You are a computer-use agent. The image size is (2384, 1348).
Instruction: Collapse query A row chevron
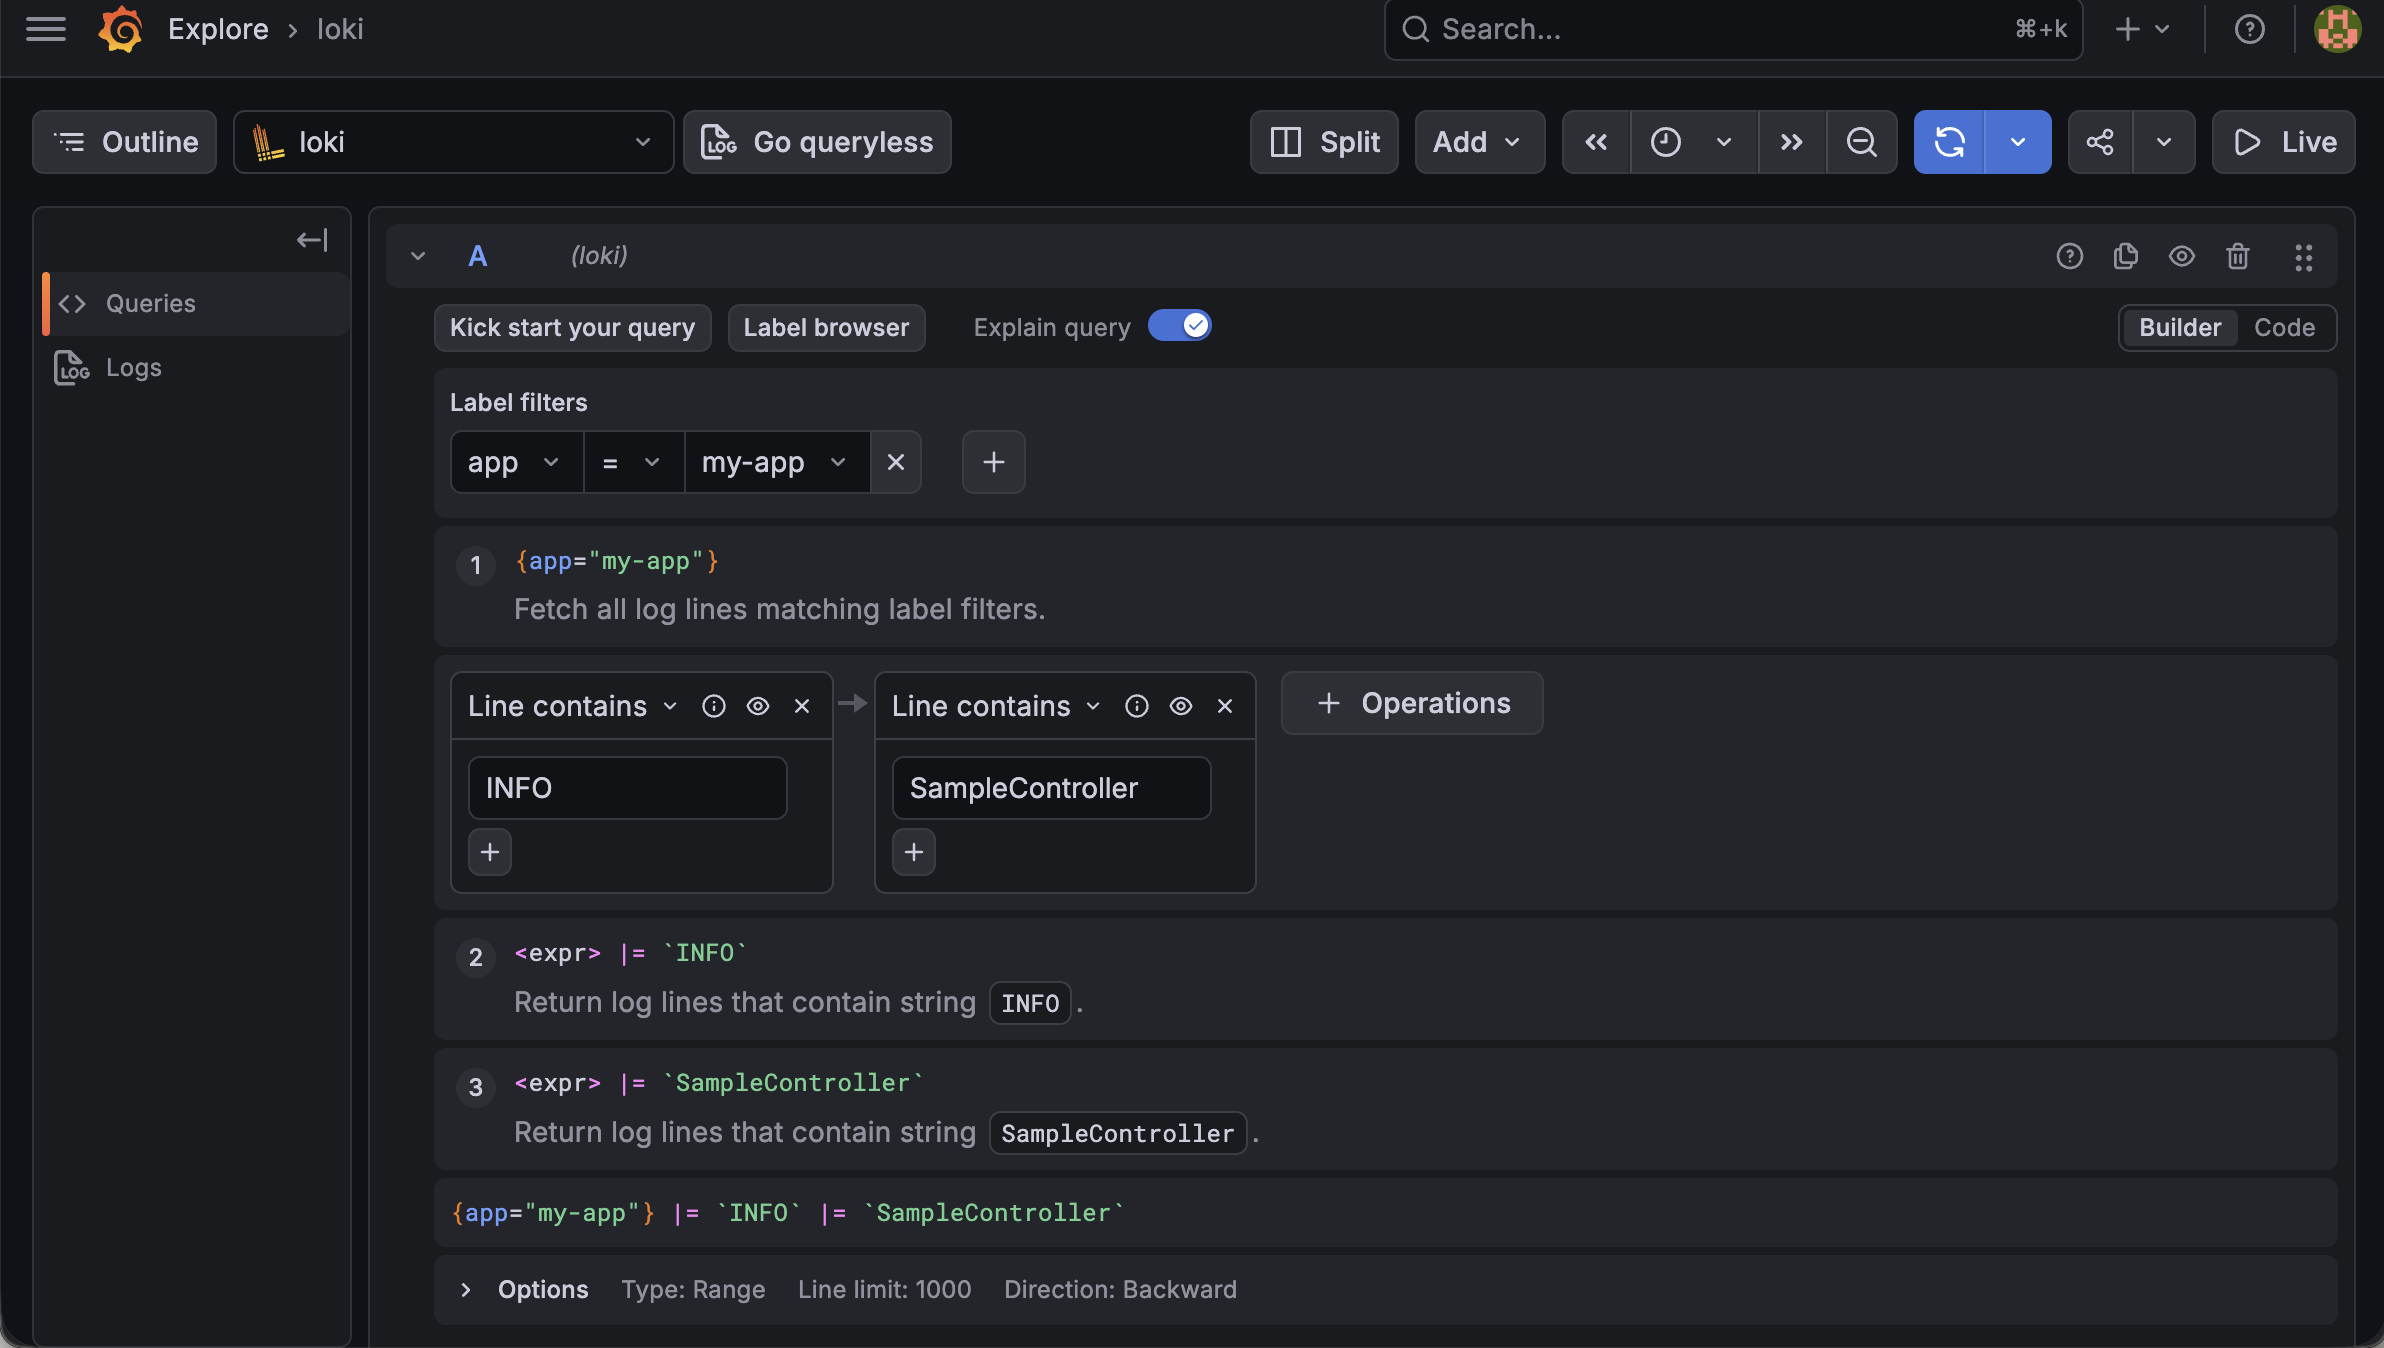418,257
